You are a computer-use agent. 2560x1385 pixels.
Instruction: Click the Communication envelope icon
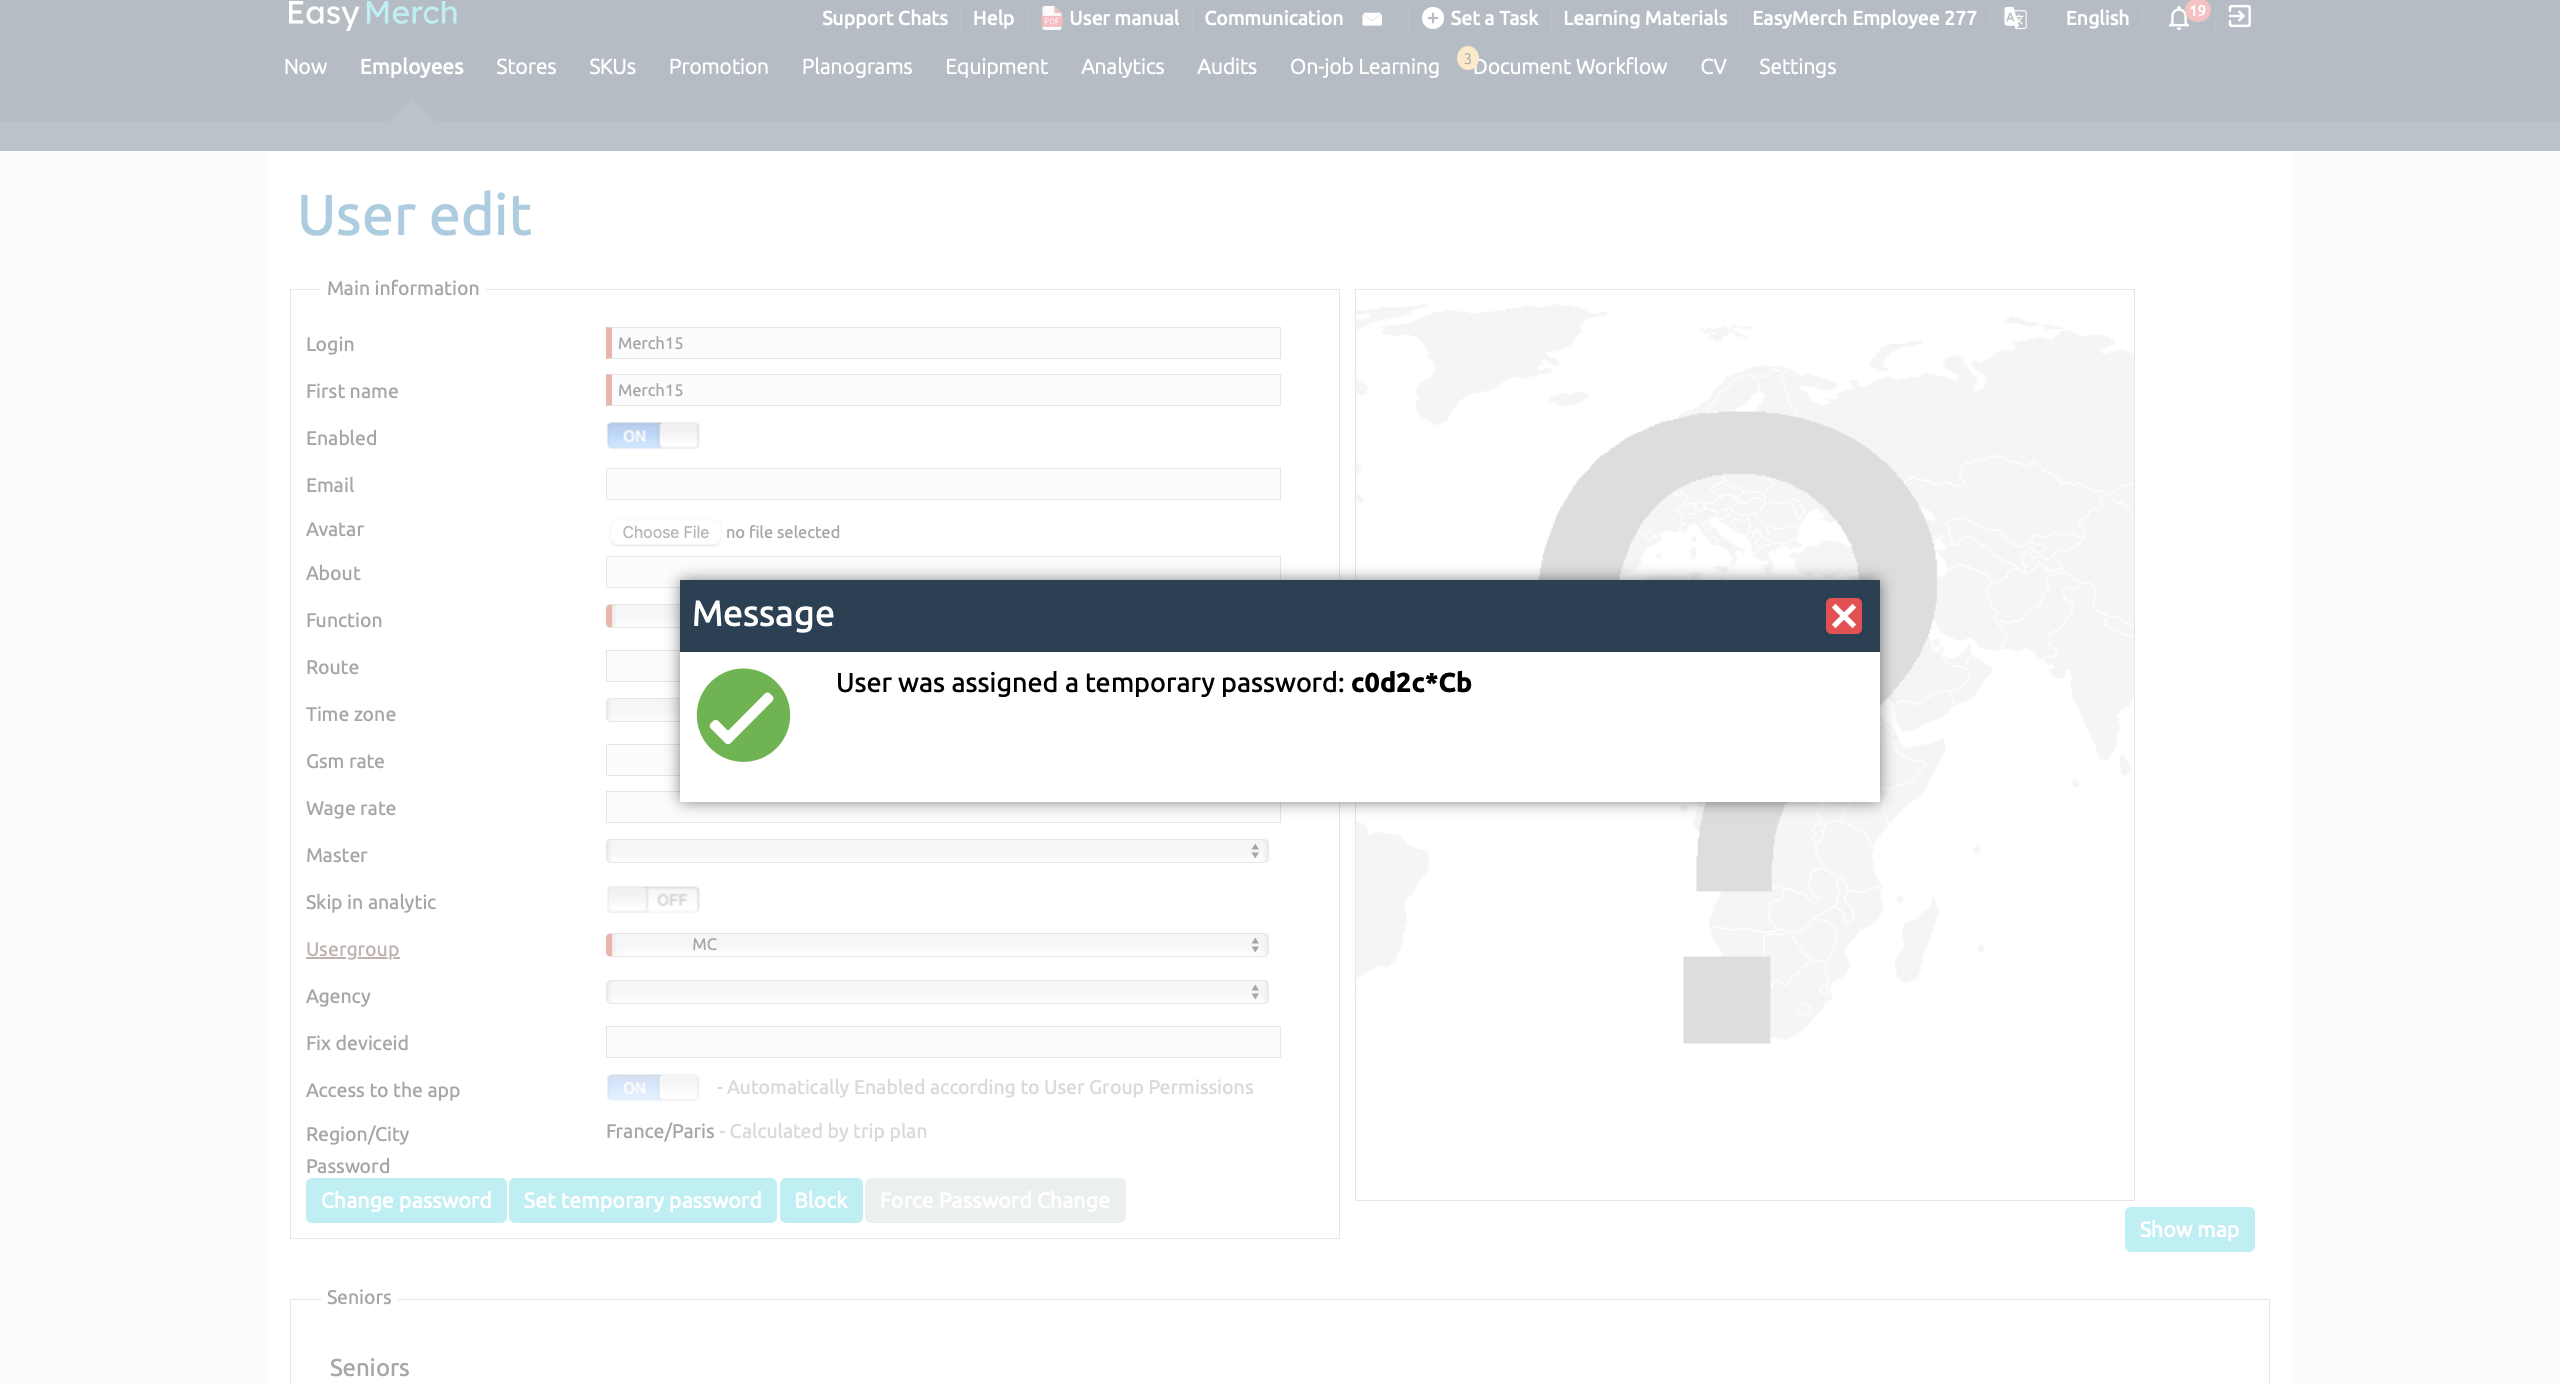pos(1372,19)
